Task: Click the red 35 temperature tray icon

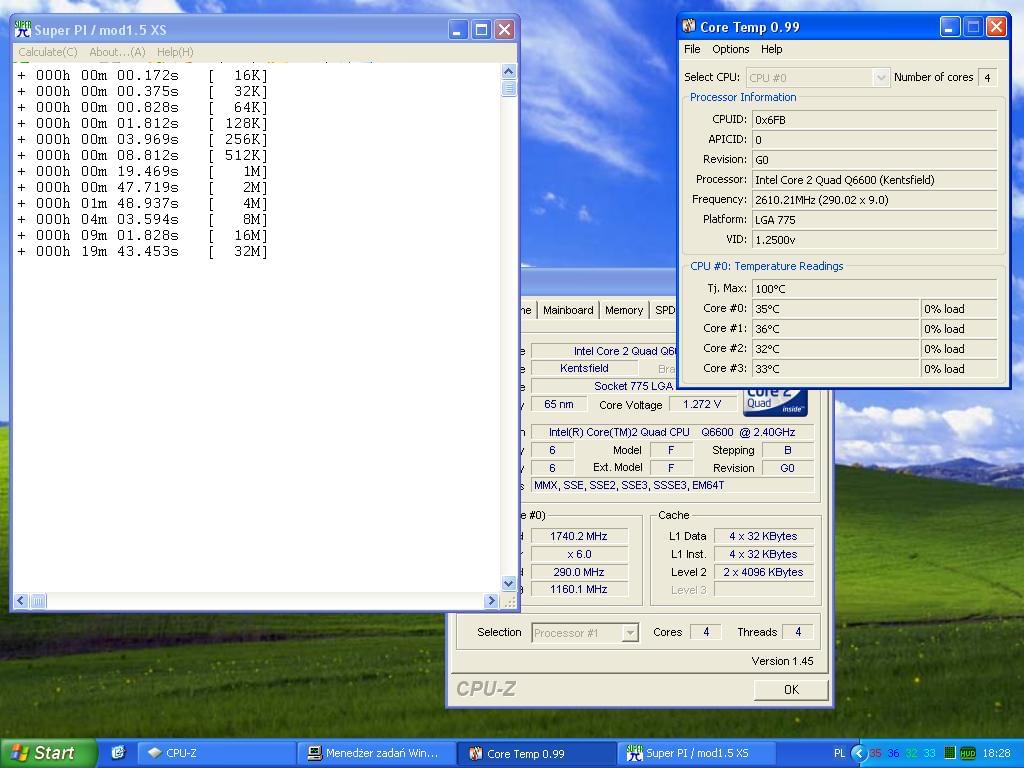Action: [876, 753]
